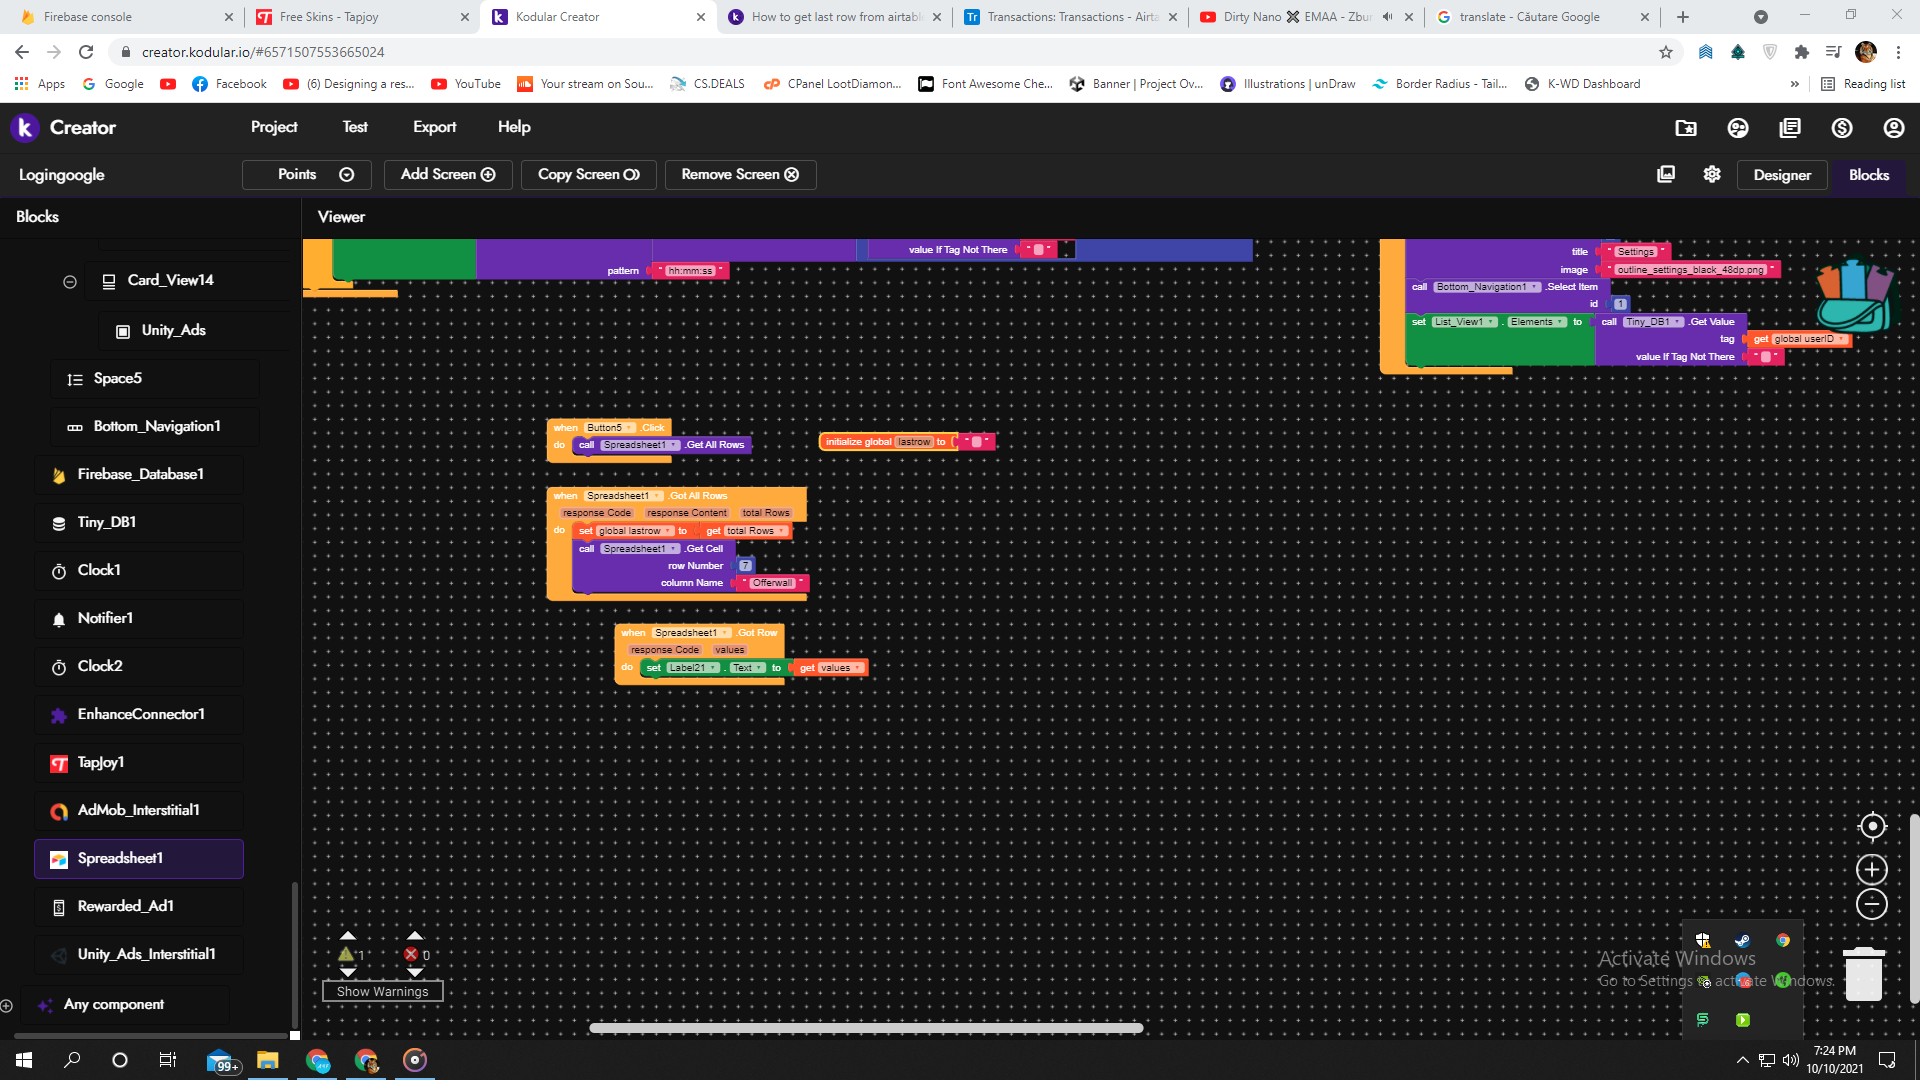The height and width of the screenshot is (1080, 1920).
Task: Collapse the Card_View14 tree node
Action: click(x=70, y=281)
